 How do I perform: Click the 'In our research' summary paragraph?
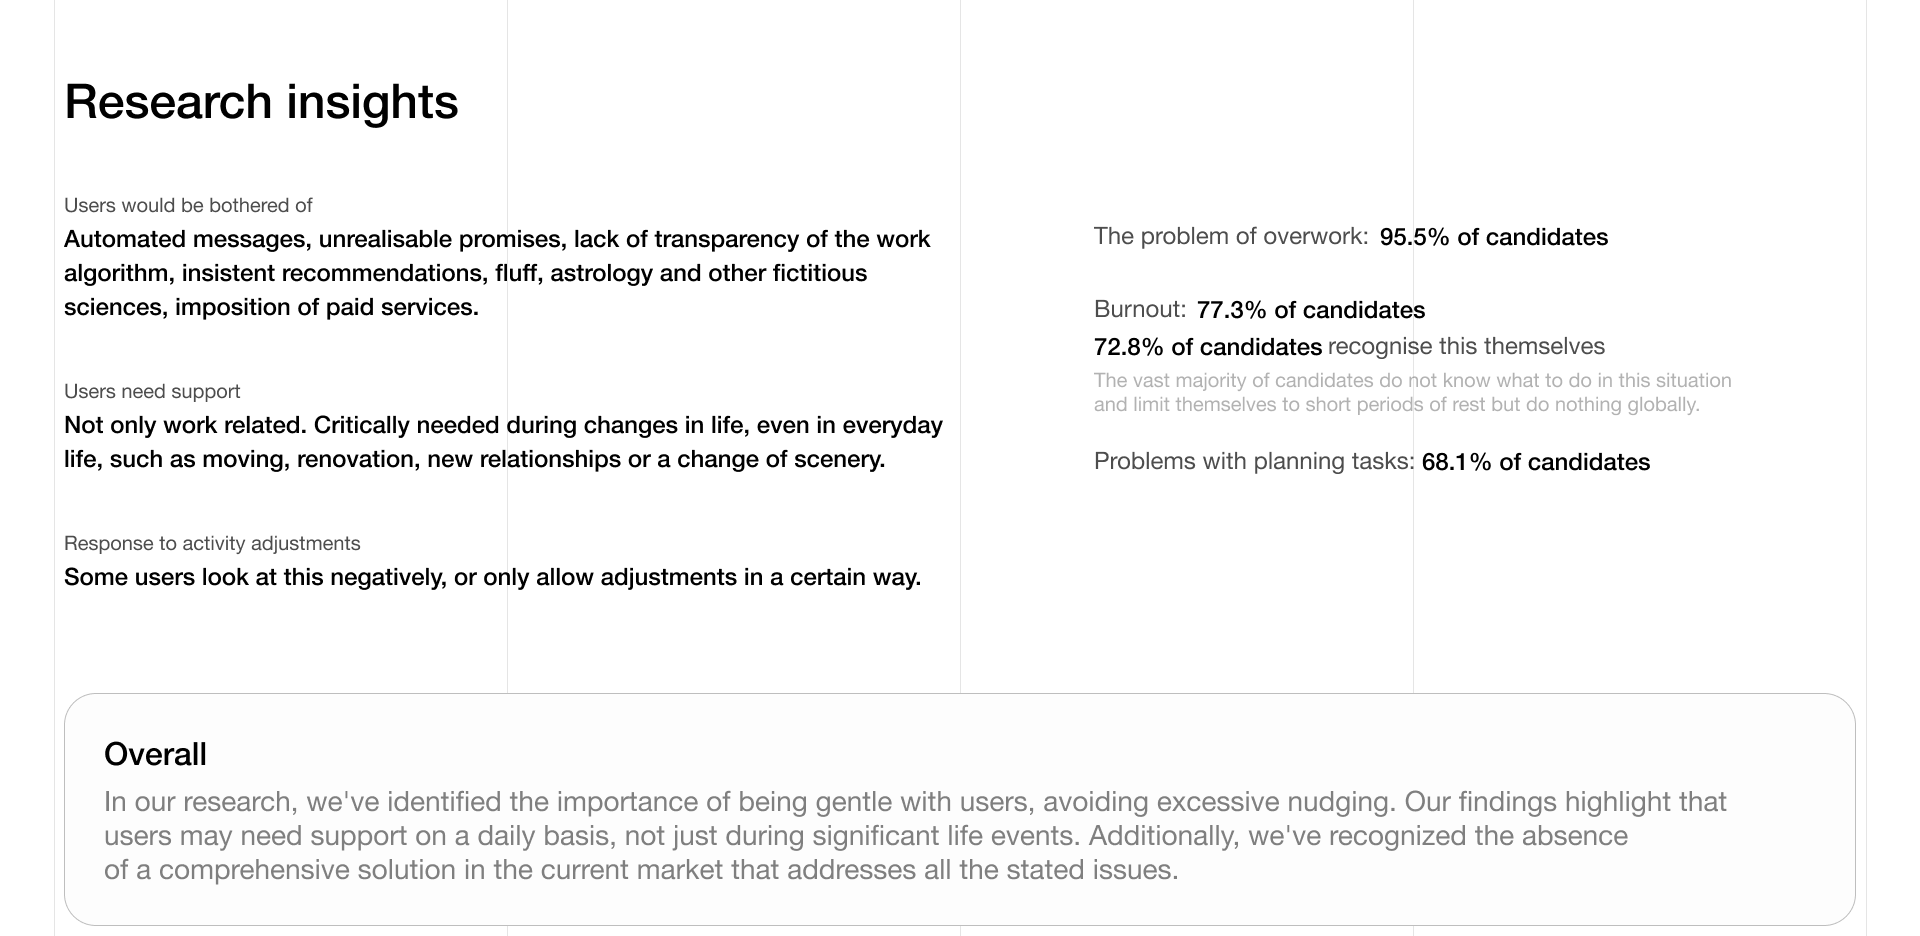point(866,836)
